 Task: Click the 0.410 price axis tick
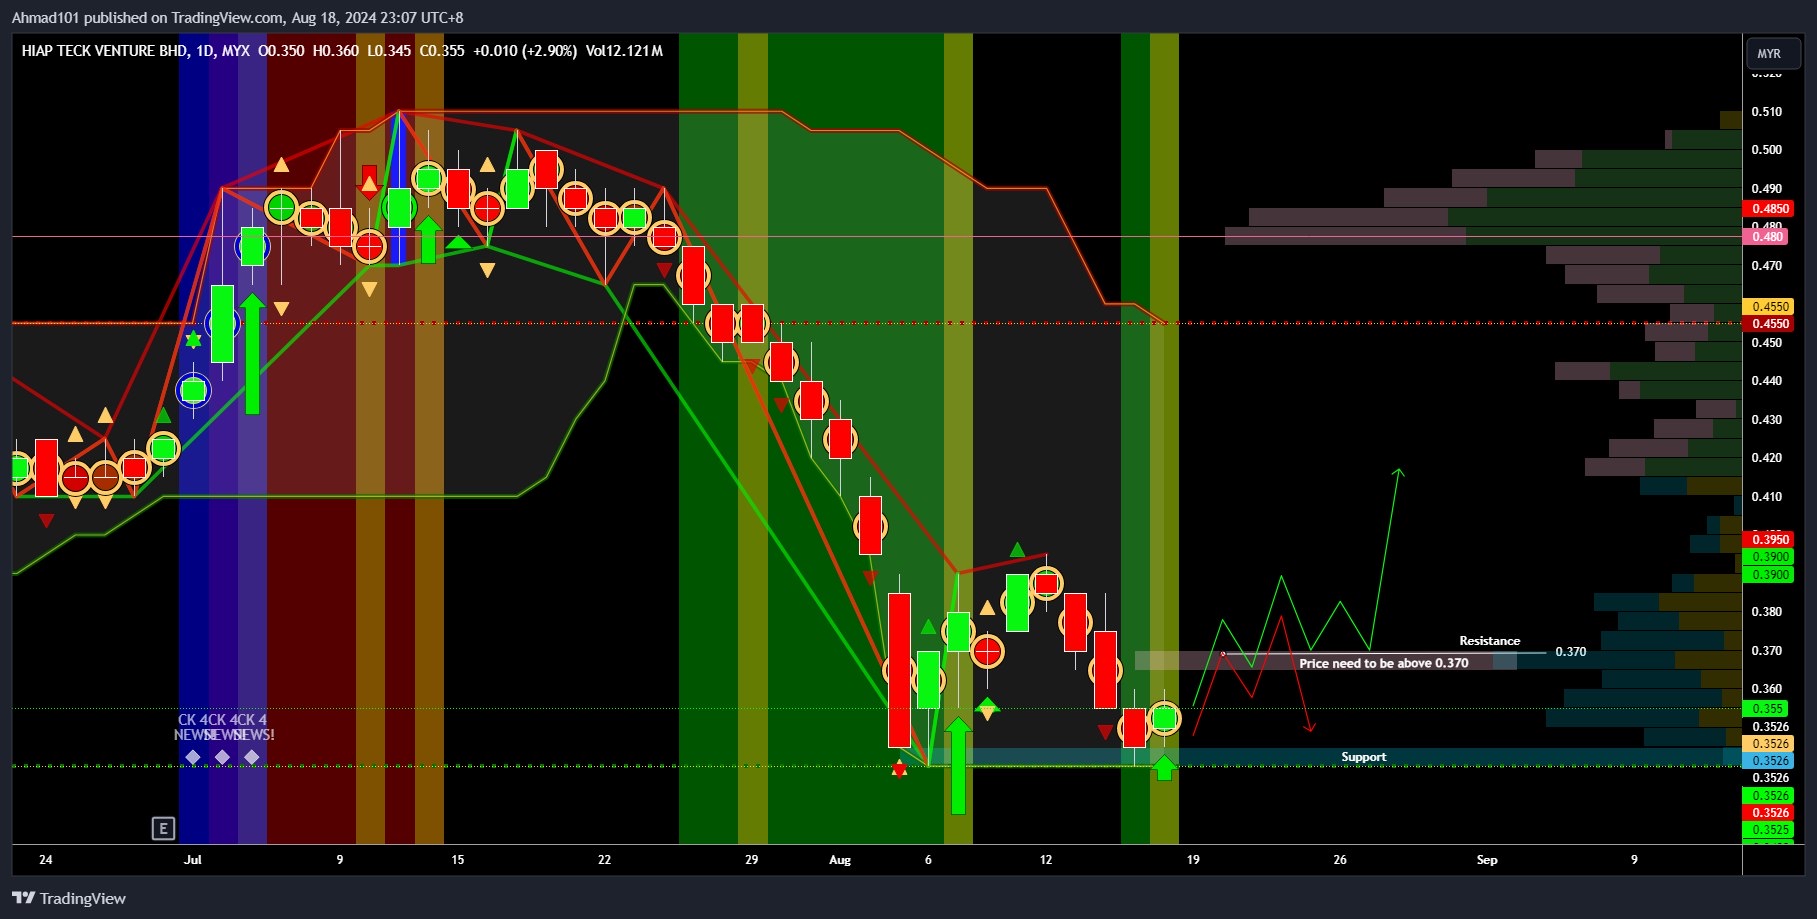[x=1766, y=497]
